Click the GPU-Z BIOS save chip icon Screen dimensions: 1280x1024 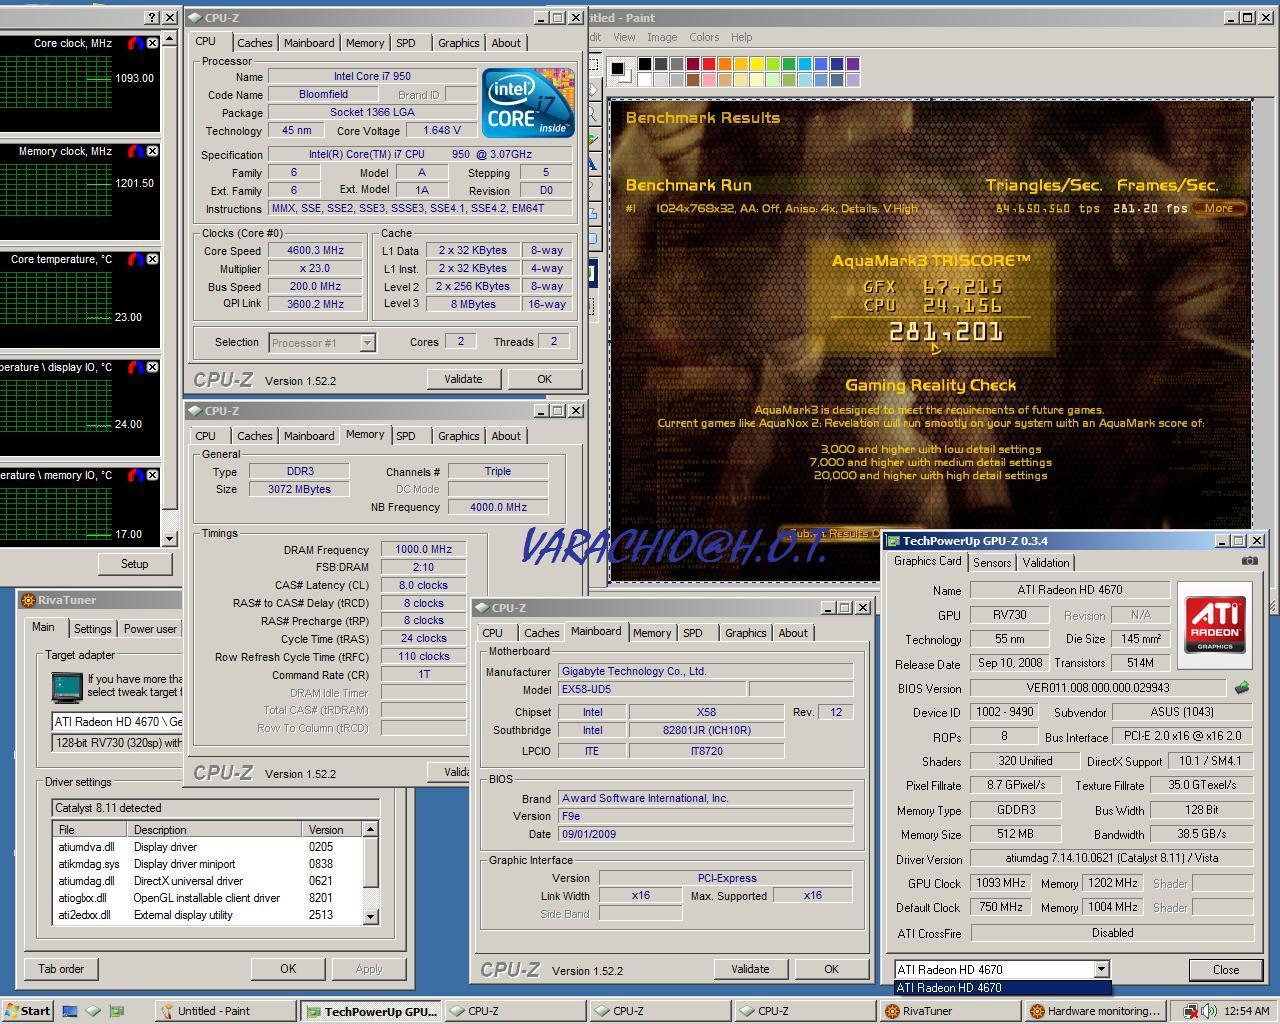pyautogui.click(x=1242, y=688)
